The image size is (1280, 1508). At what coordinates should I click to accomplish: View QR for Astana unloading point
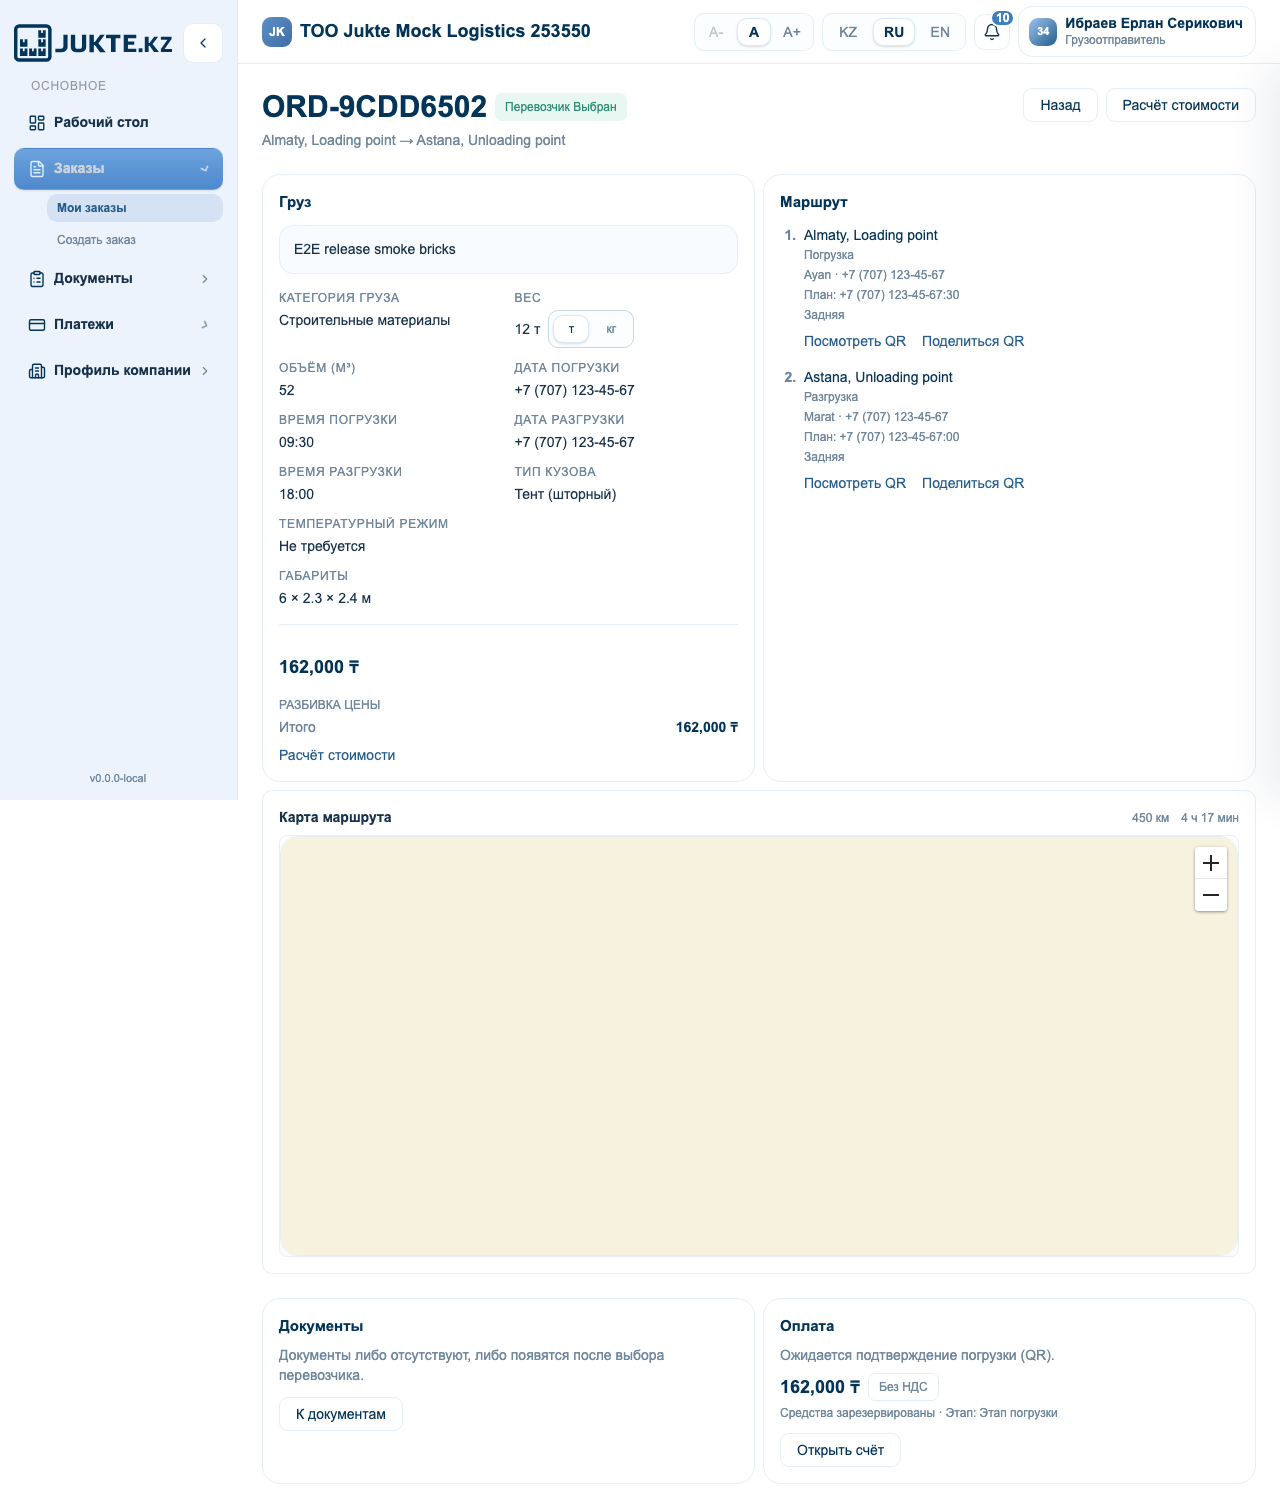click(855, 483)
